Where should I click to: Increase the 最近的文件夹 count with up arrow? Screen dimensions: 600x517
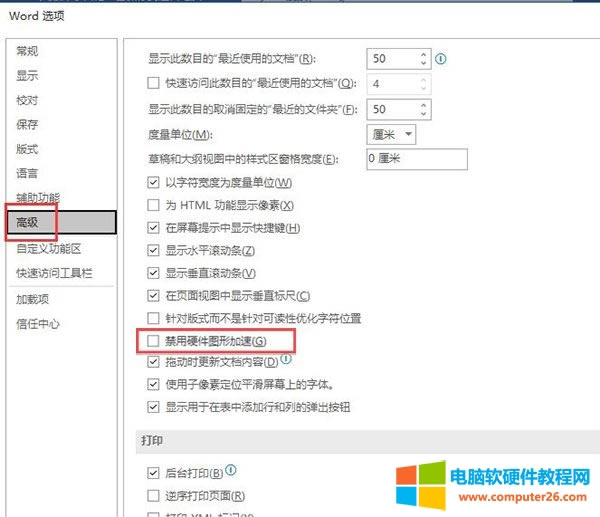(x=423, y=105)
